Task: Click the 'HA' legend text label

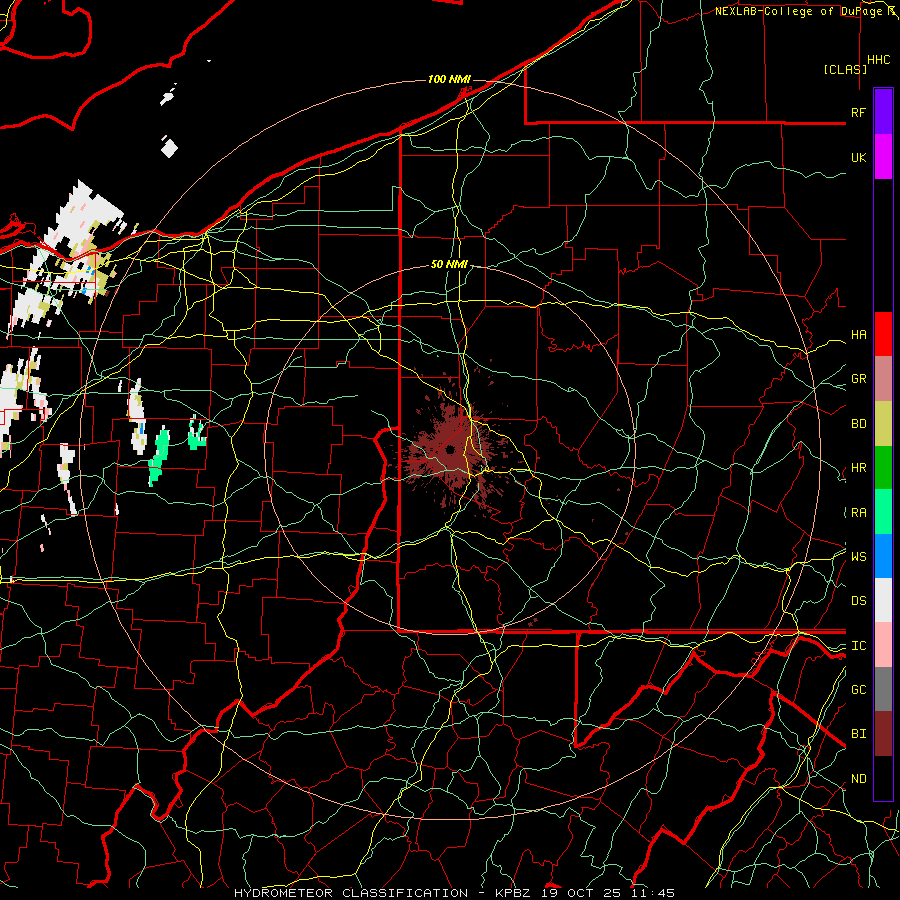Action: coord(859,335)
